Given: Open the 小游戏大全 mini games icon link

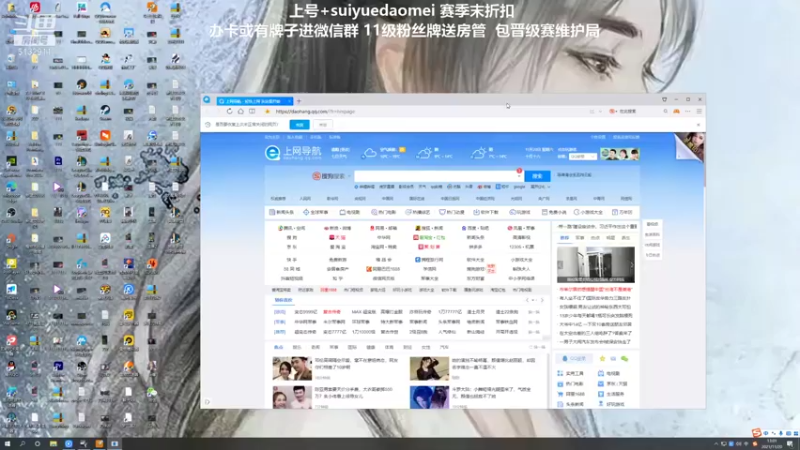Looking at the screenshot, I should (x=588, y=212).
